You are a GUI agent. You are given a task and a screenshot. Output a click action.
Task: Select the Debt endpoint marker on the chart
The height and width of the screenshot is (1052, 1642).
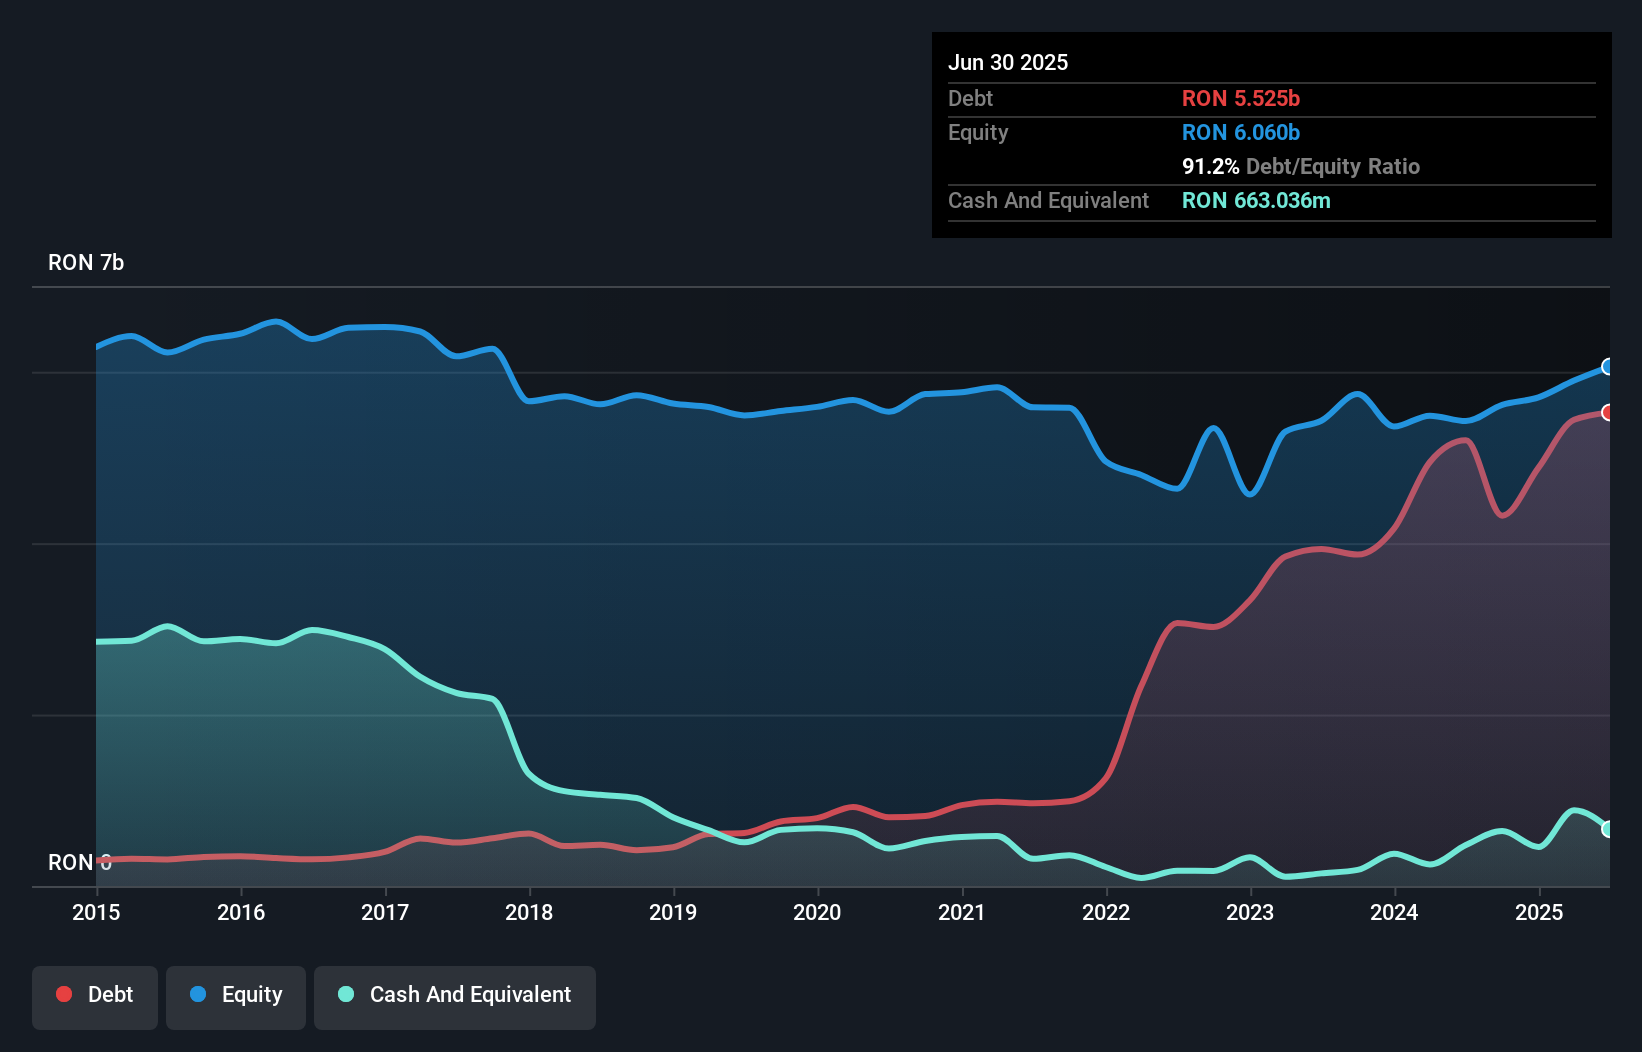[x=1607, y=411]
